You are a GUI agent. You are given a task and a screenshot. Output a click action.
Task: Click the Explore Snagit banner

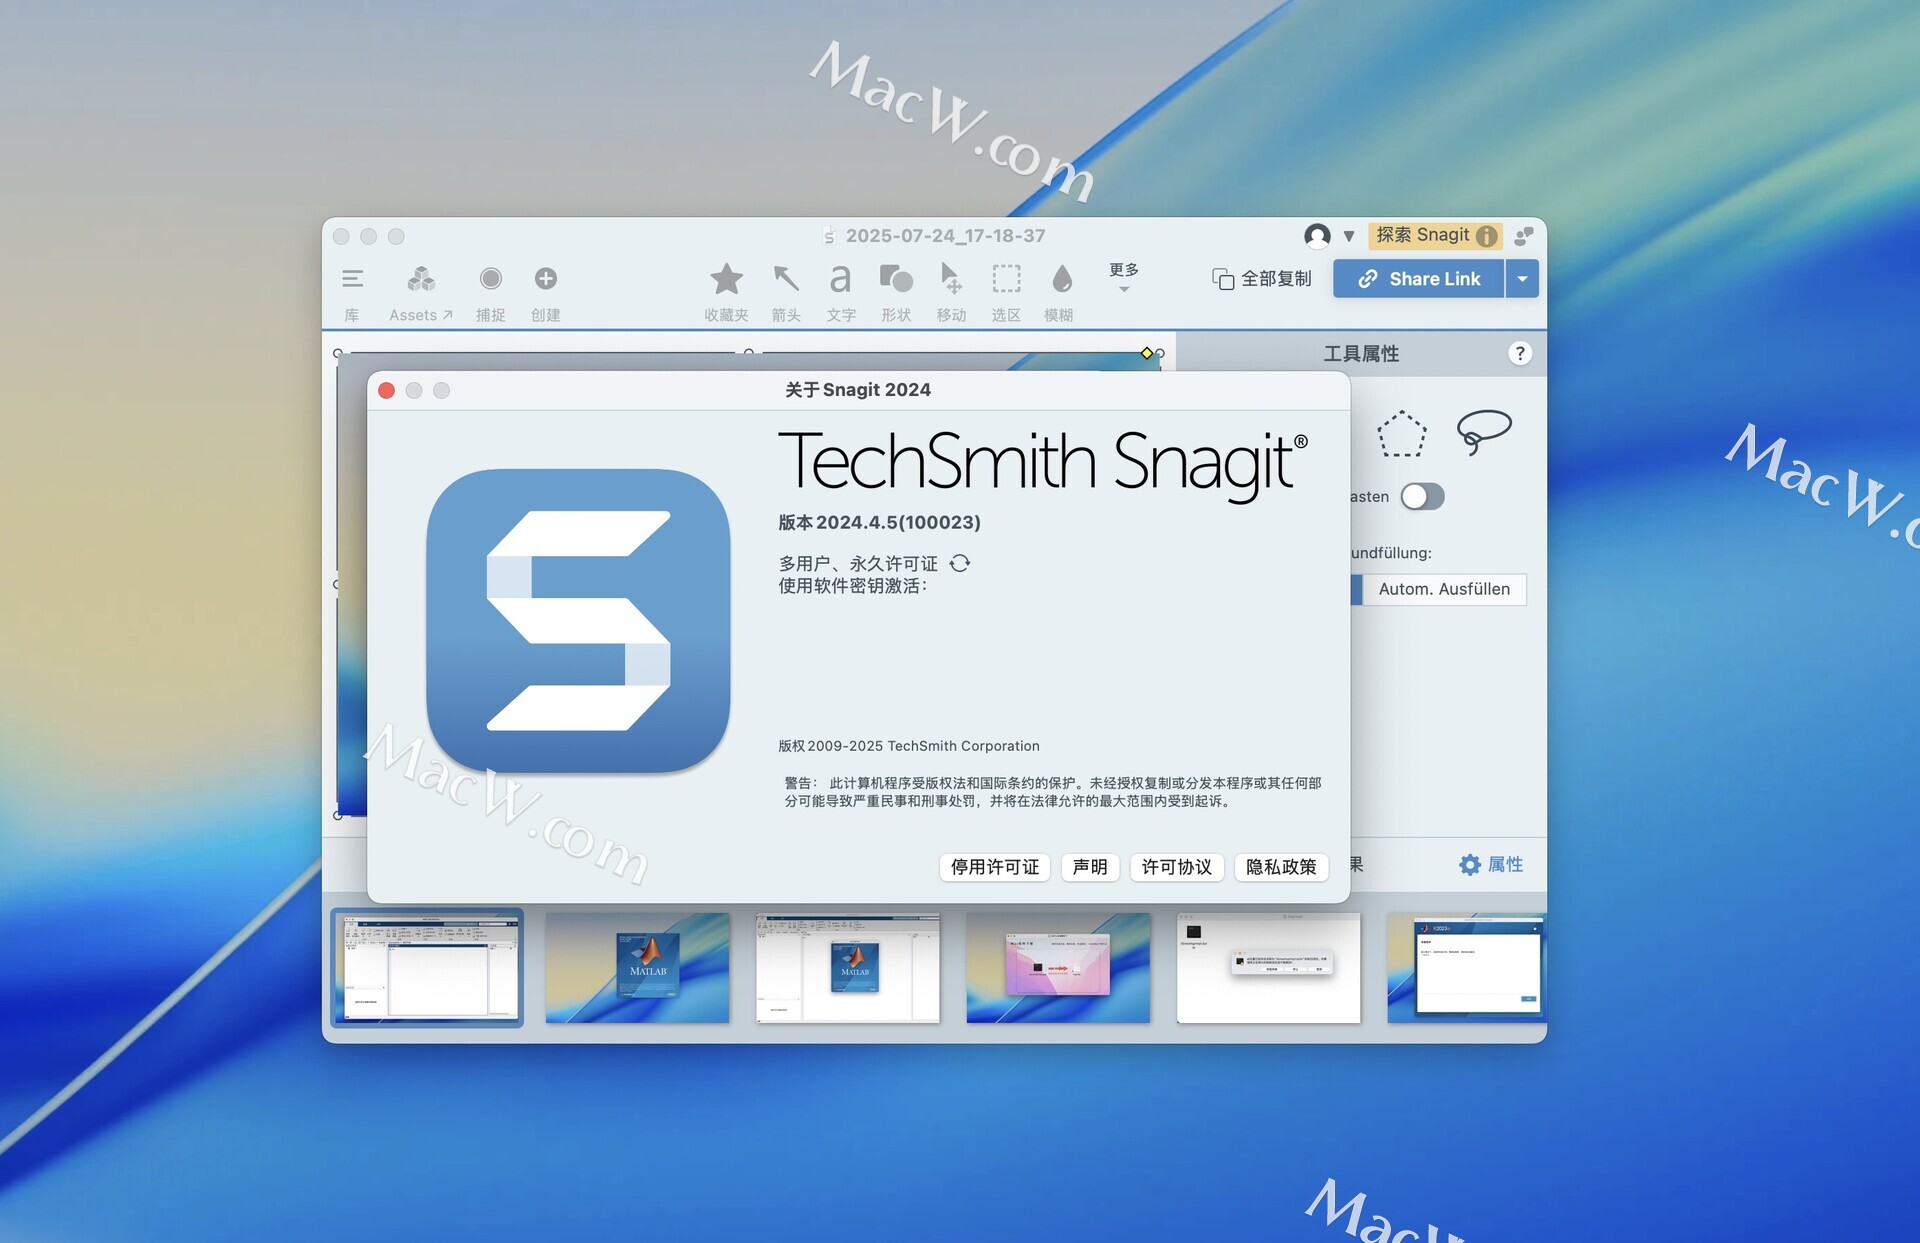[x=1435, y=236]
